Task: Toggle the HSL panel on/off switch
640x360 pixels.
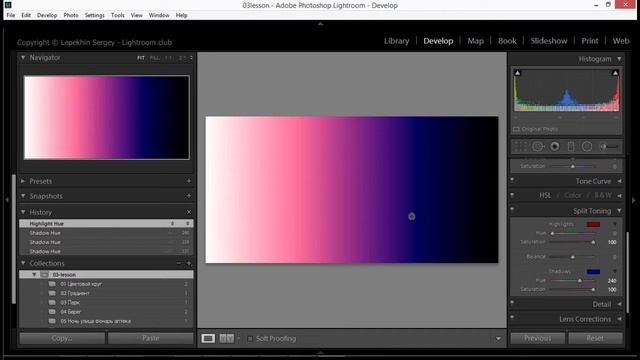Action: (512, 194)
